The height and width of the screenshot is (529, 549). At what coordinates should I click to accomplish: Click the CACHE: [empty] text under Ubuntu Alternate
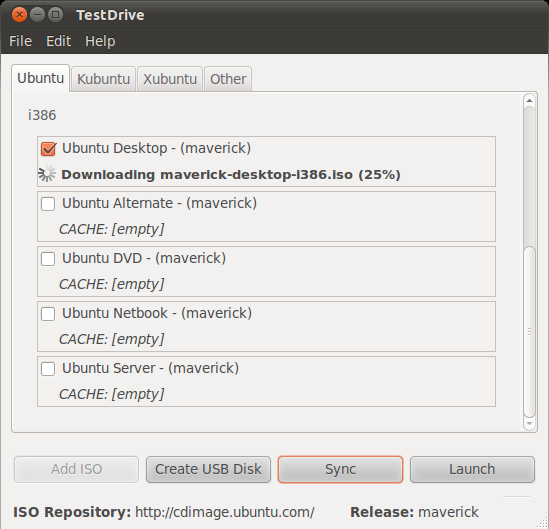(111, 229)
